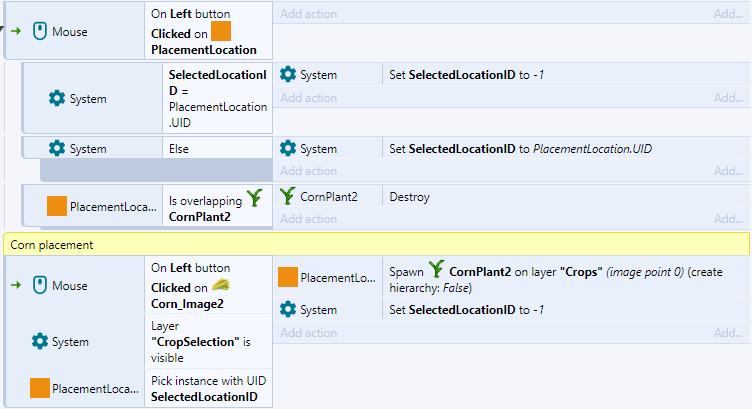The height and width of the screenshot is (409, 752).
Task: Select Set SelectedLocationID to PlacementLocation.UID action text
Action: [x=520, y=149]
